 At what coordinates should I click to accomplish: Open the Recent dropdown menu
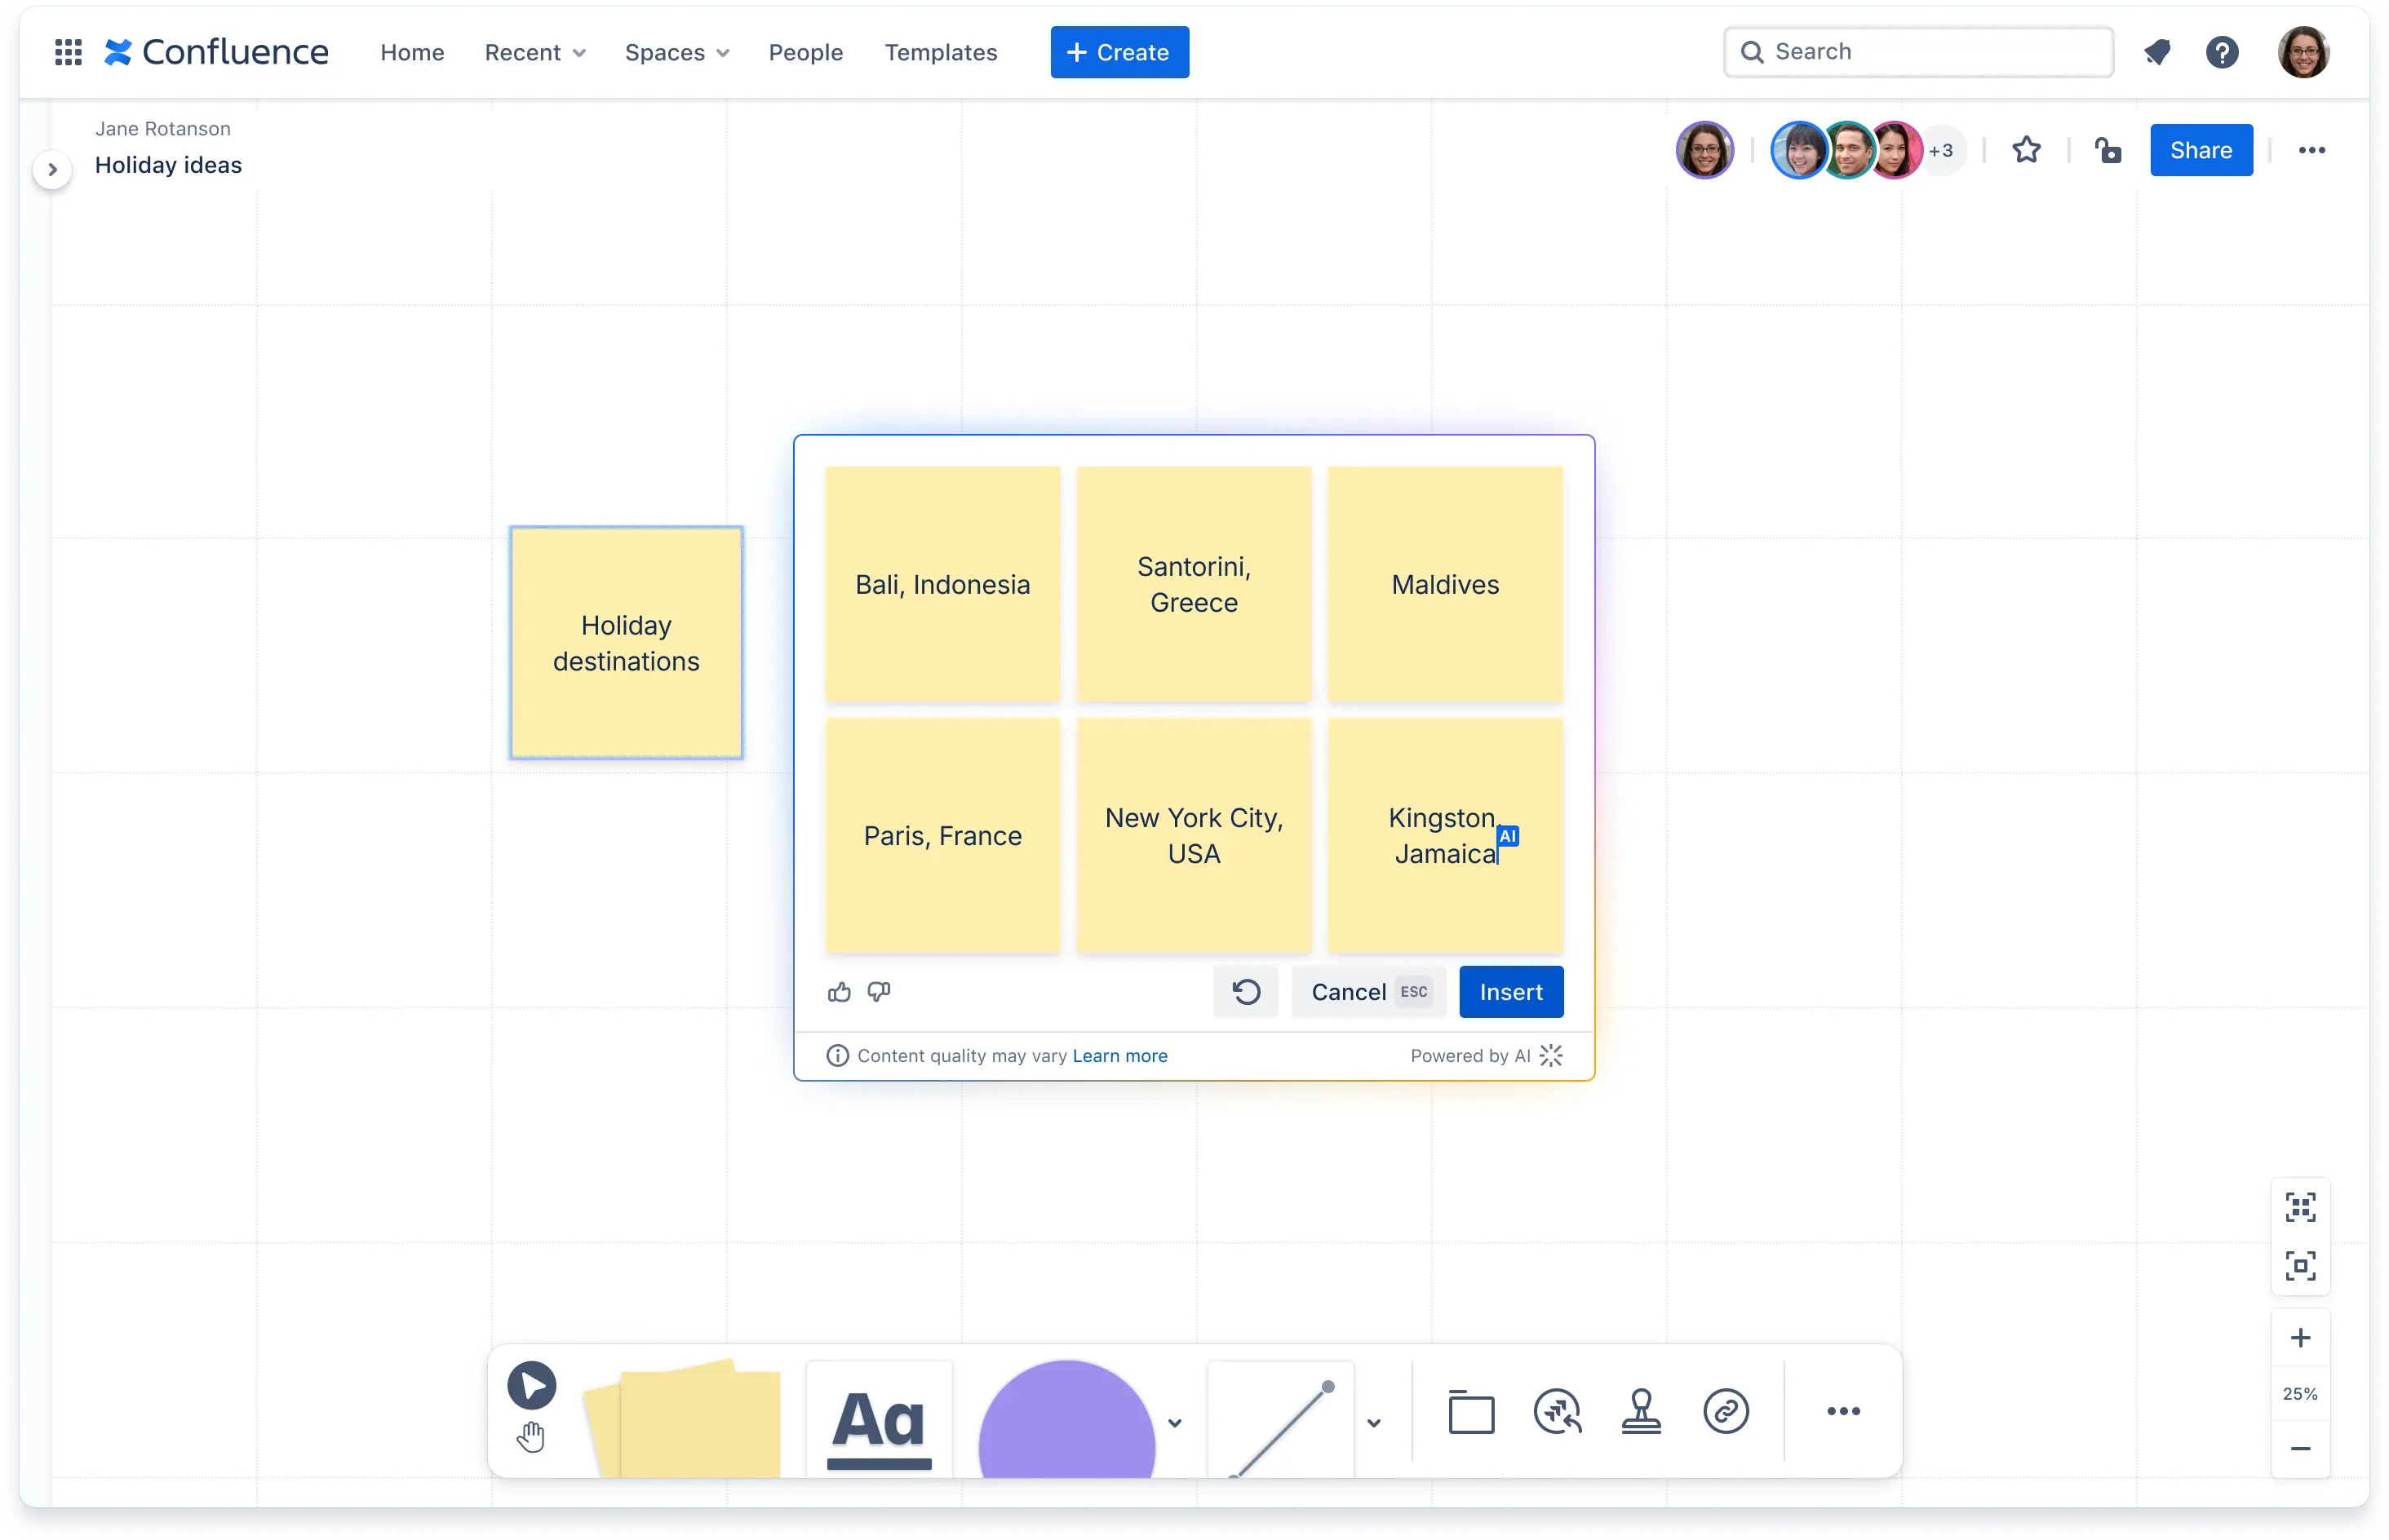(535, 52)
